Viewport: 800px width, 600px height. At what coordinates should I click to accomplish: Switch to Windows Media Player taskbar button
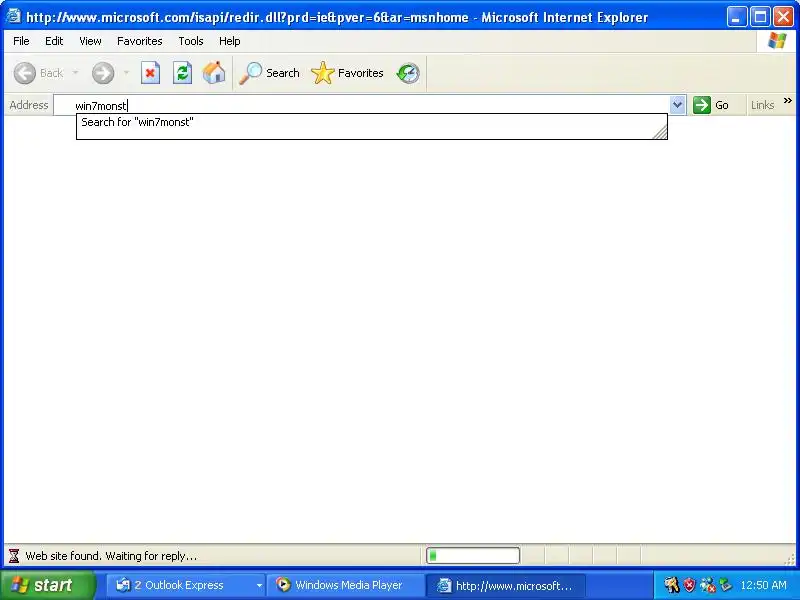[346, 585]
